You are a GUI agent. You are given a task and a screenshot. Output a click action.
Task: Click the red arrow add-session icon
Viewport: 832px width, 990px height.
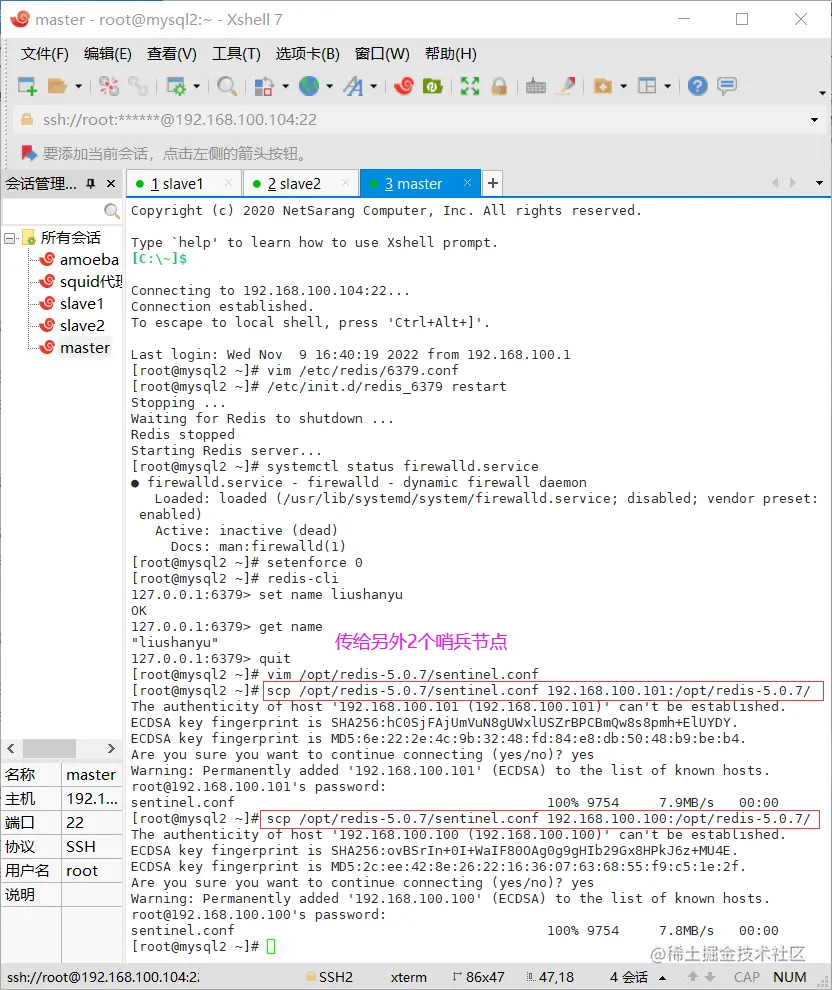29,153
